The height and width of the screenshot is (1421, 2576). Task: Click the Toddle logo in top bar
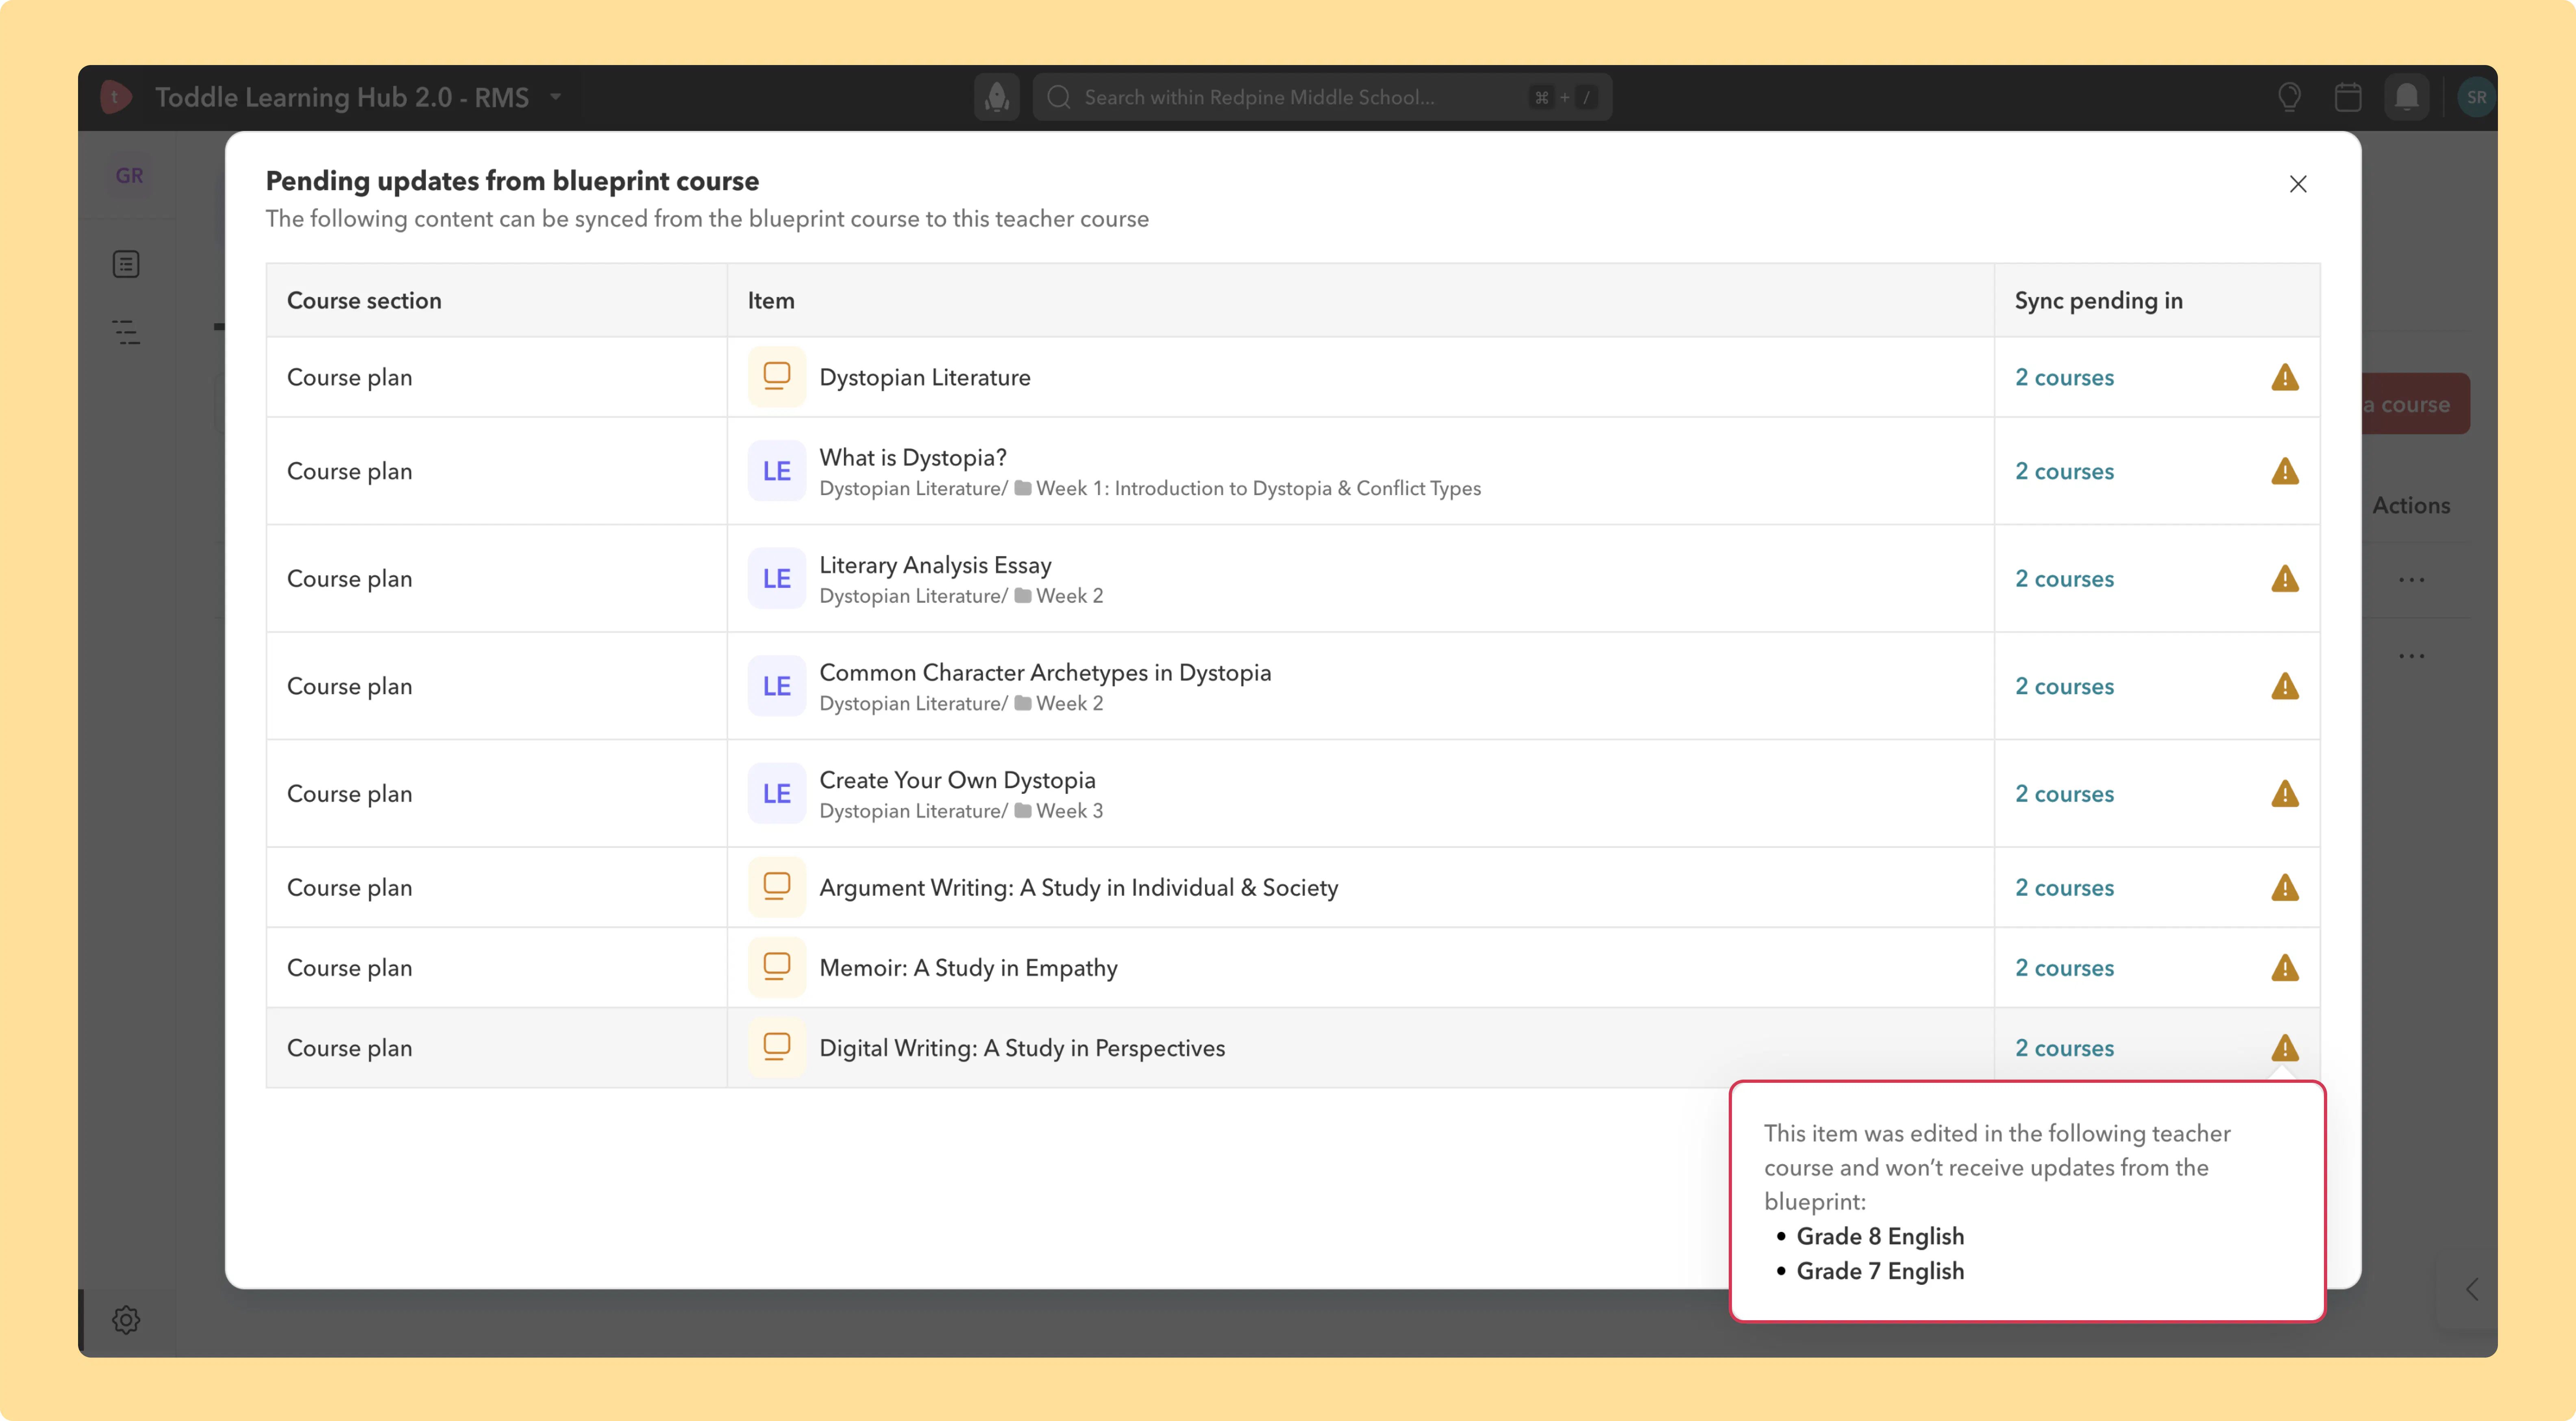point(116,97)
